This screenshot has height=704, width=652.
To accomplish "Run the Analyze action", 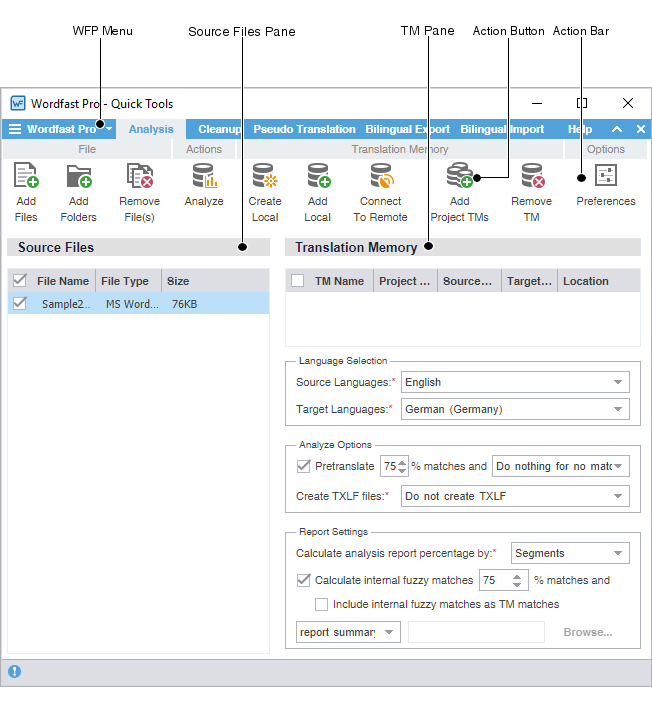I will click(204, 175).
